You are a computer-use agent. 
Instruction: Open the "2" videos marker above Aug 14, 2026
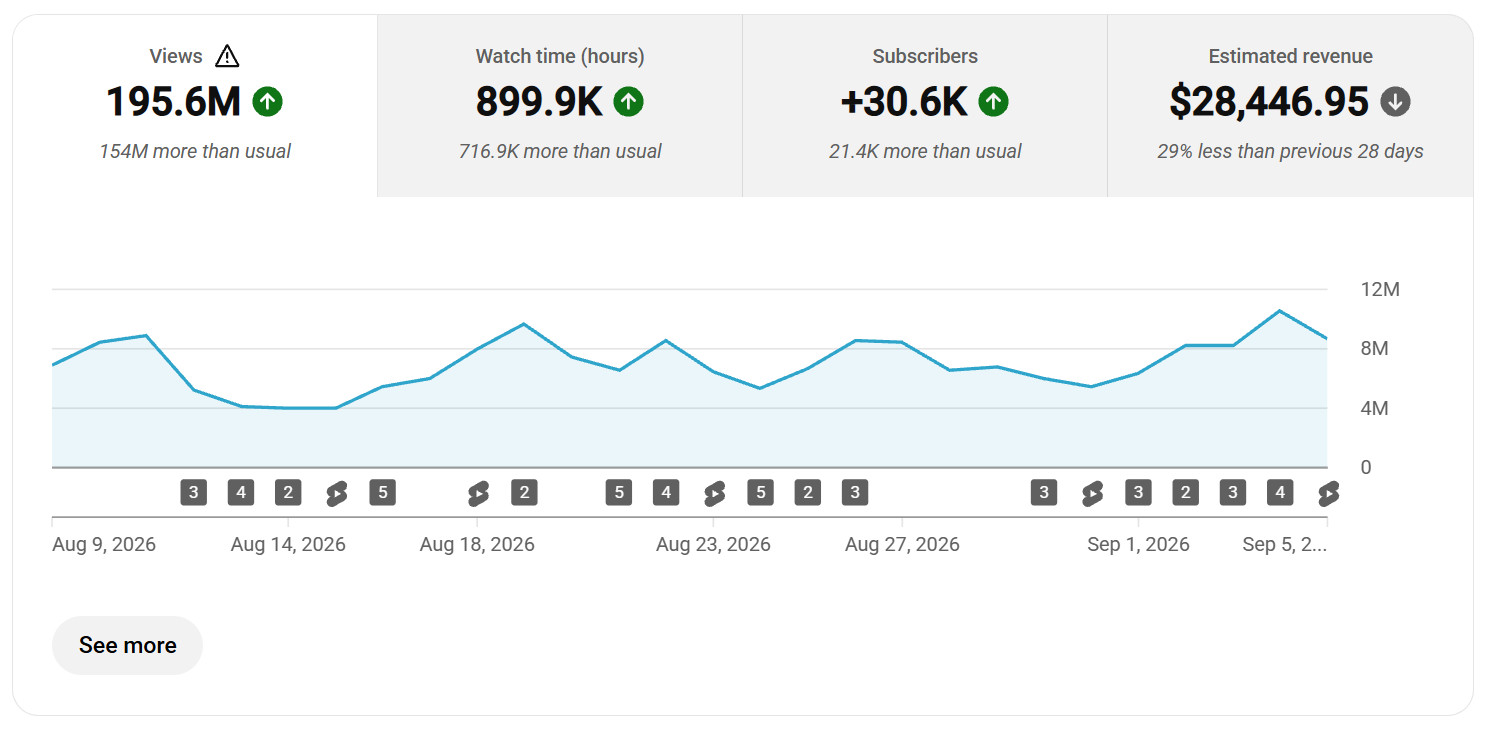coord(288,492)
